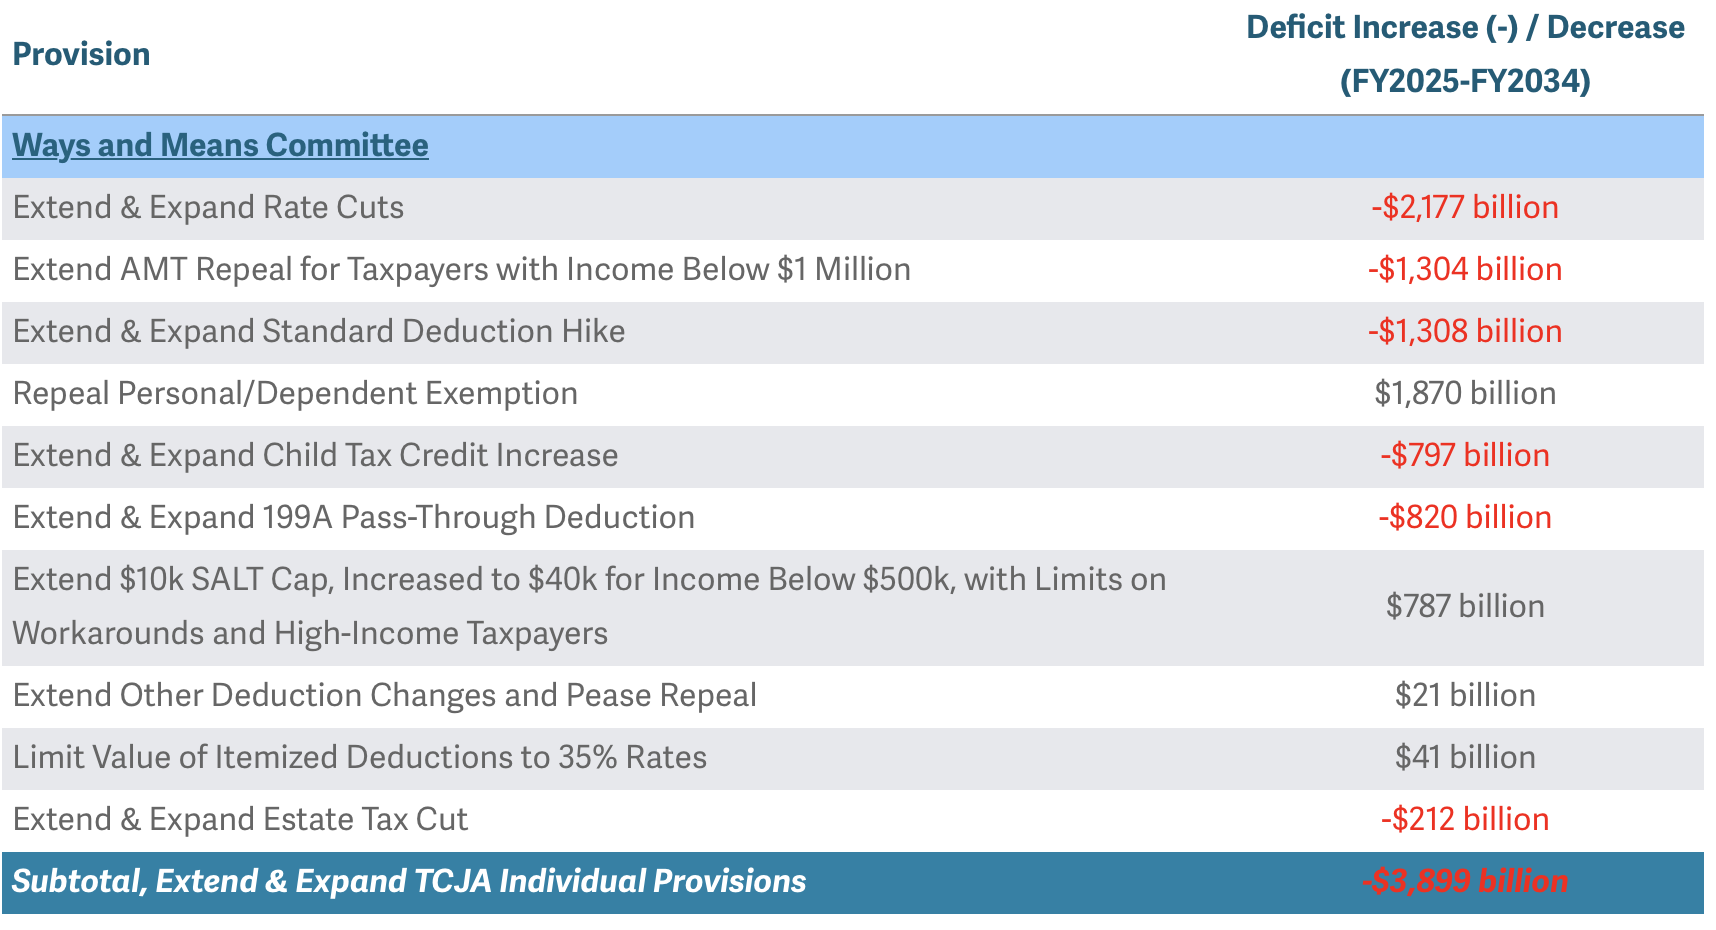The width and height of the screenshot is (1716, 930).
Task: Click the -$1,304 billion amount
Action: [x=1464, y=270]
